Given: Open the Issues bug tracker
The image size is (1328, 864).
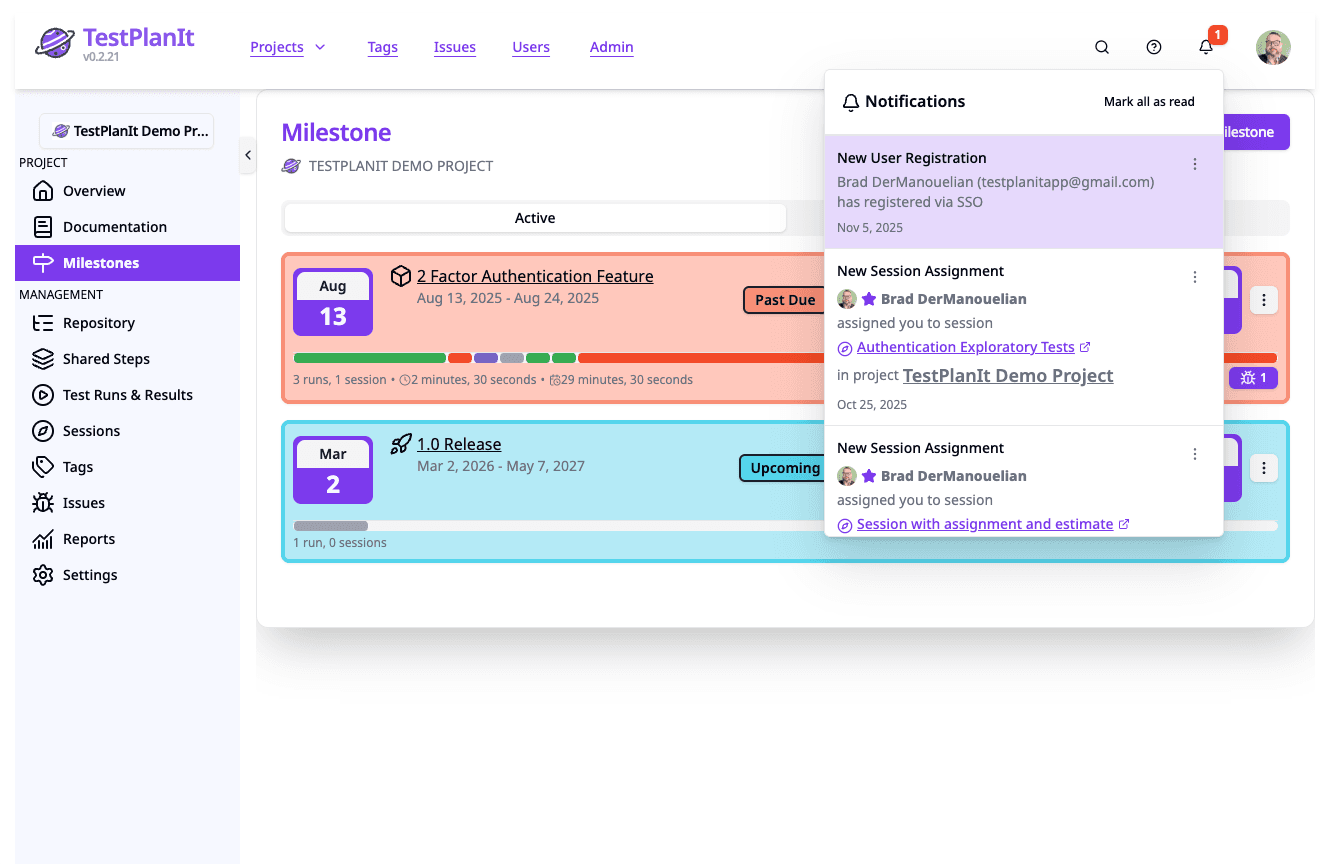Looking at the screenshot, I should [86, 502].
